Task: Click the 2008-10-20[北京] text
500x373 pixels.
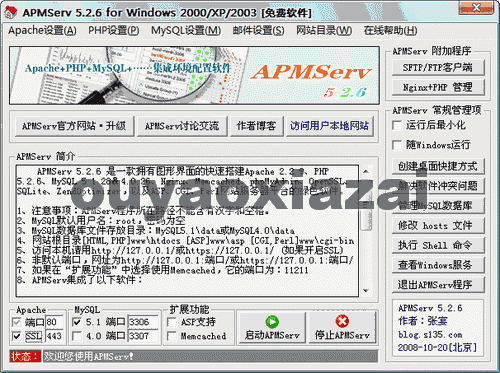Action: tap(437, 348)
